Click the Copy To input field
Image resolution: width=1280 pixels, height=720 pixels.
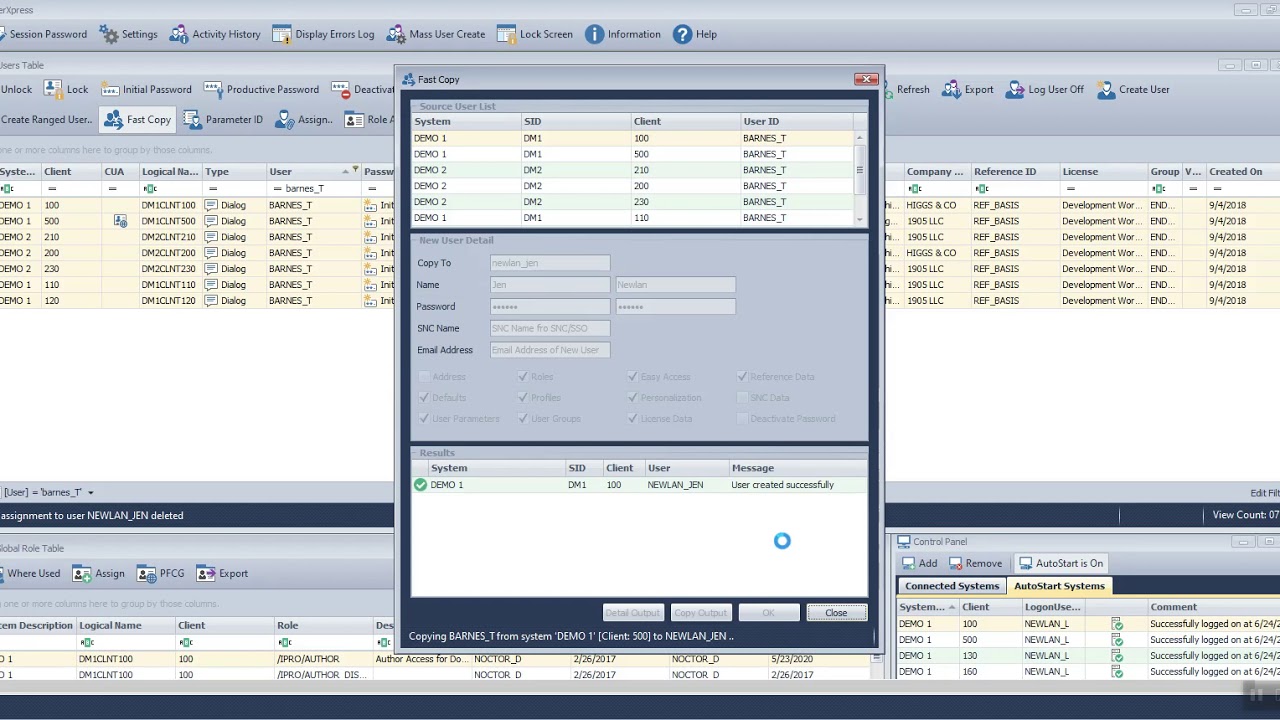(550, 263)
